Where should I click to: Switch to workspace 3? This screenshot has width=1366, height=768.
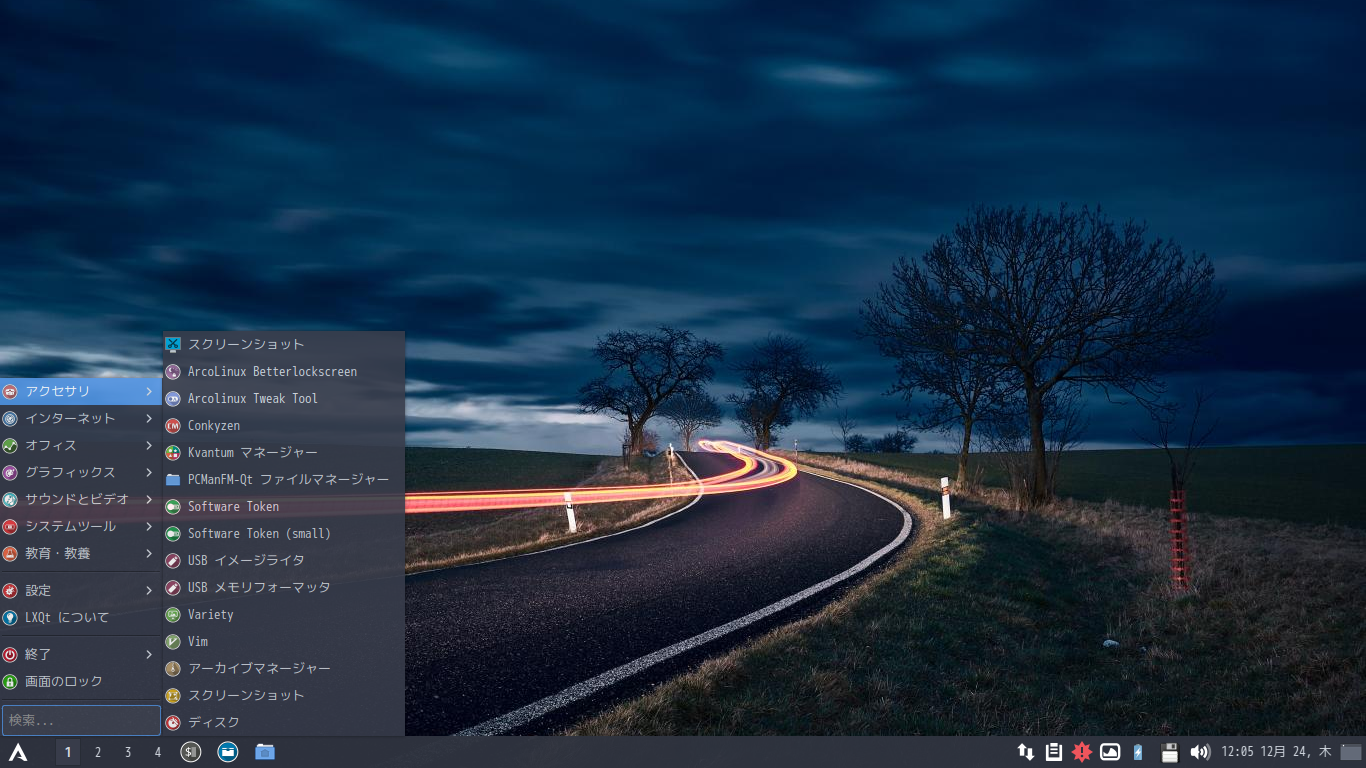pyautogui.click(x=127, y=752)
